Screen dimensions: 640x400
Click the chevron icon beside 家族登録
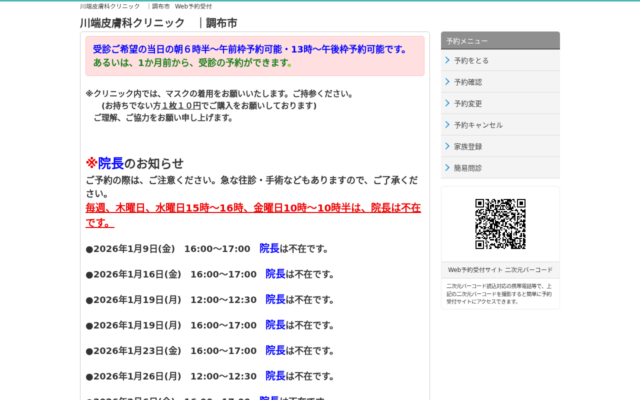click(x=447, y=146)
